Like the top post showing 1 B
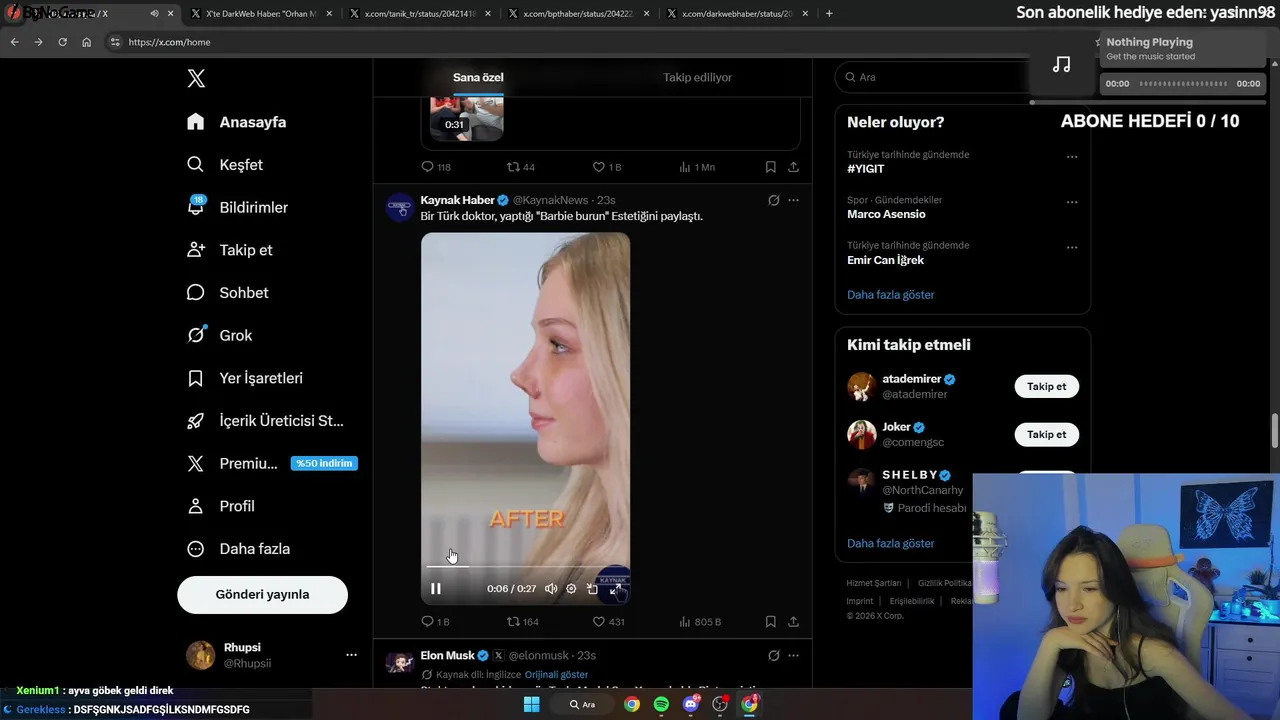Viewport: 1280px width, 720px height. tap(607, 167)
